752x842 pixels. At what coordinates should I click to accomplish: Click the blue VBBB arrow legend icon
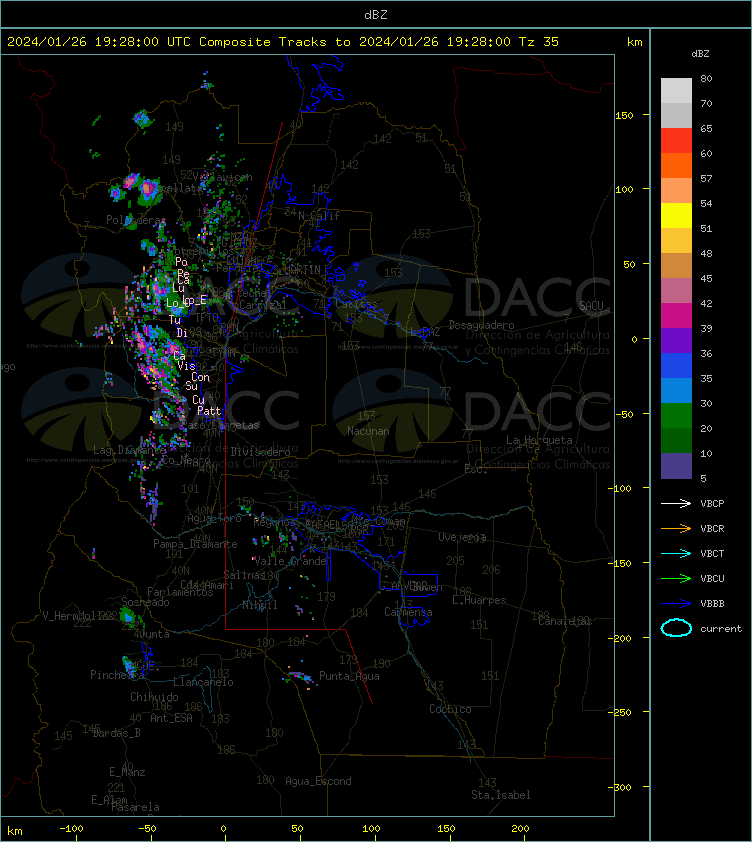point(676,604)
